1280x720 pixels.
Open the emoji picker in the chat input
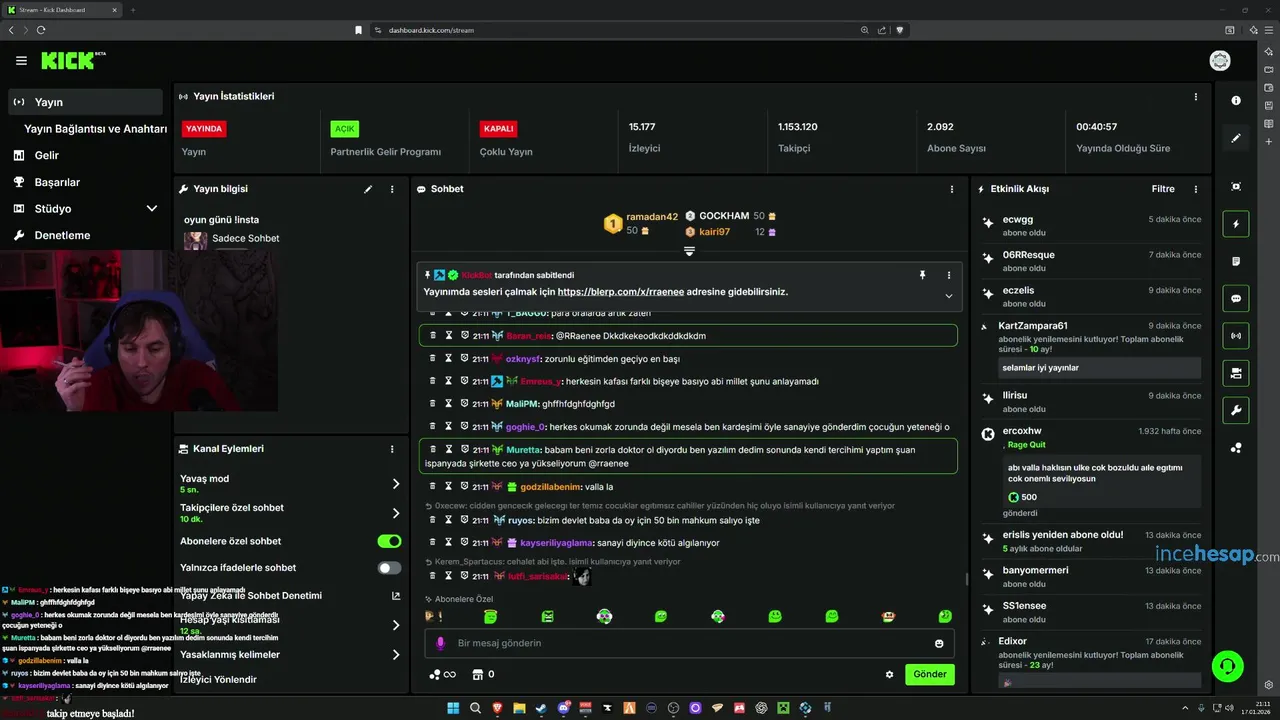coord(939,643)
